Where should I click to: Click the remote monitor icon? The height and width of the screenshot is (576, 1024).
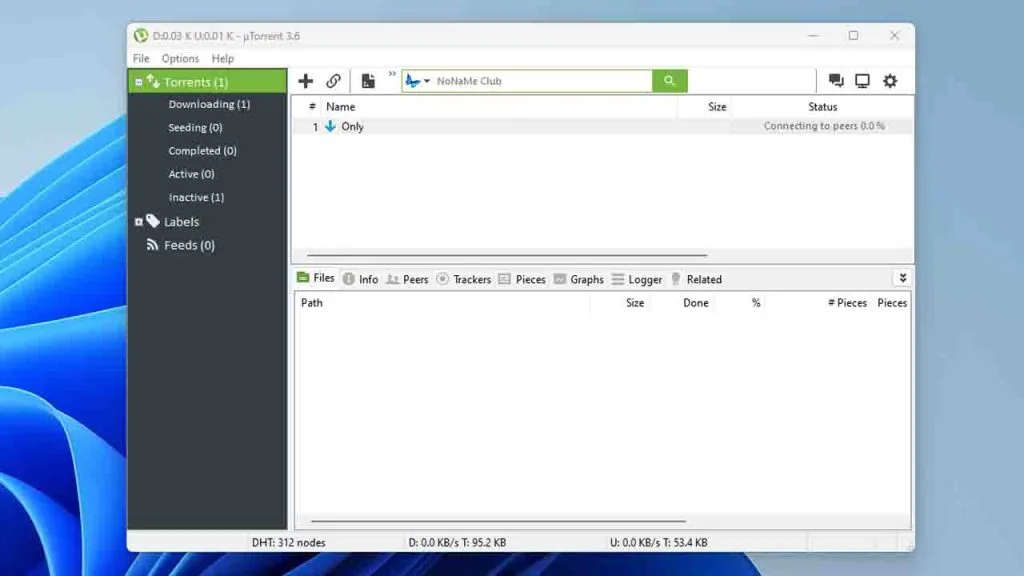(x=863, y=81)
